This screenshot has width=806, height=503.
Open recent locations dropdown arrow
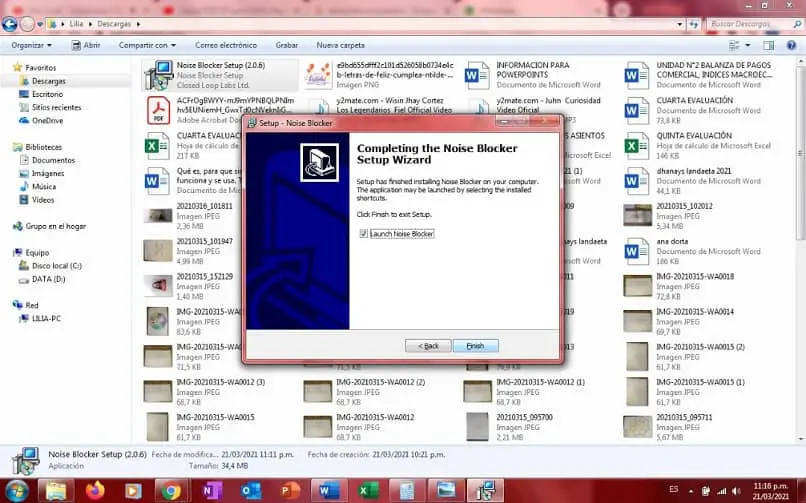40,24
